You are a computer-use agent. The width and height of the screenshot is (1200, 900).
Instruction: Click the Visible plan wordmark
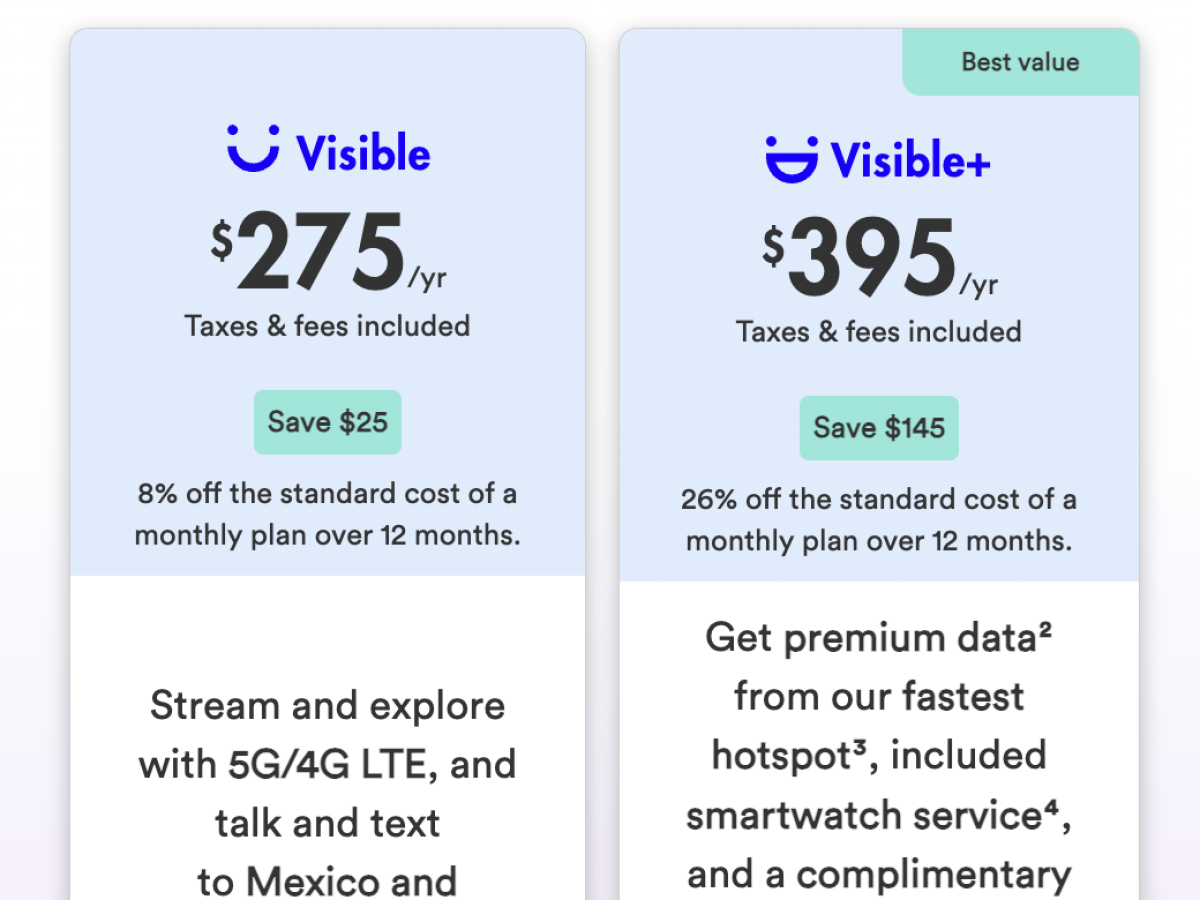(x=363, y=153)
